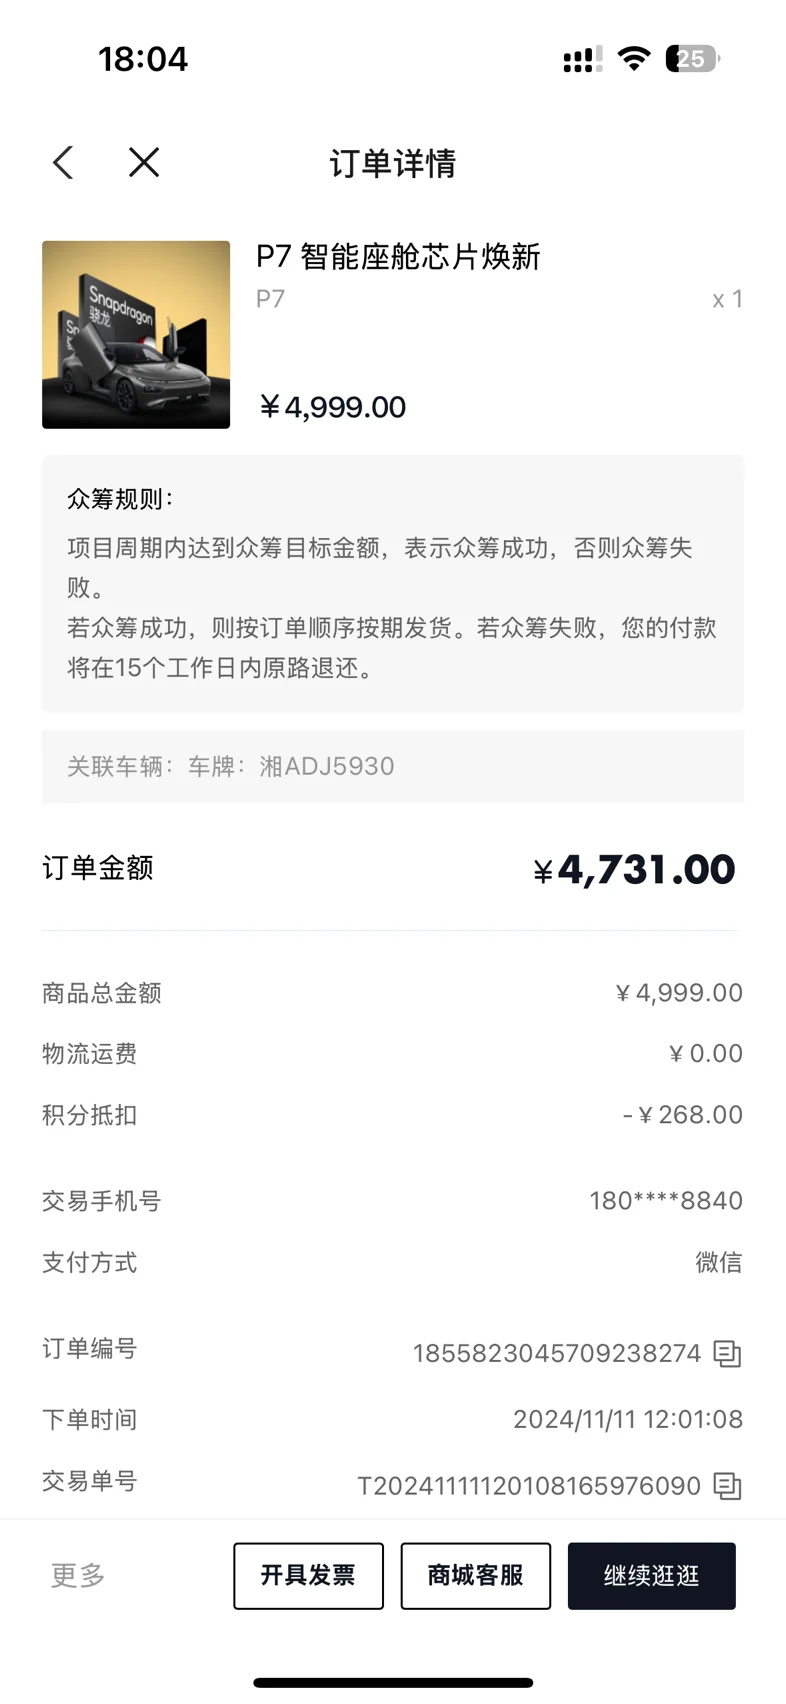Tap the status bar time 18:04

[143, 59]
